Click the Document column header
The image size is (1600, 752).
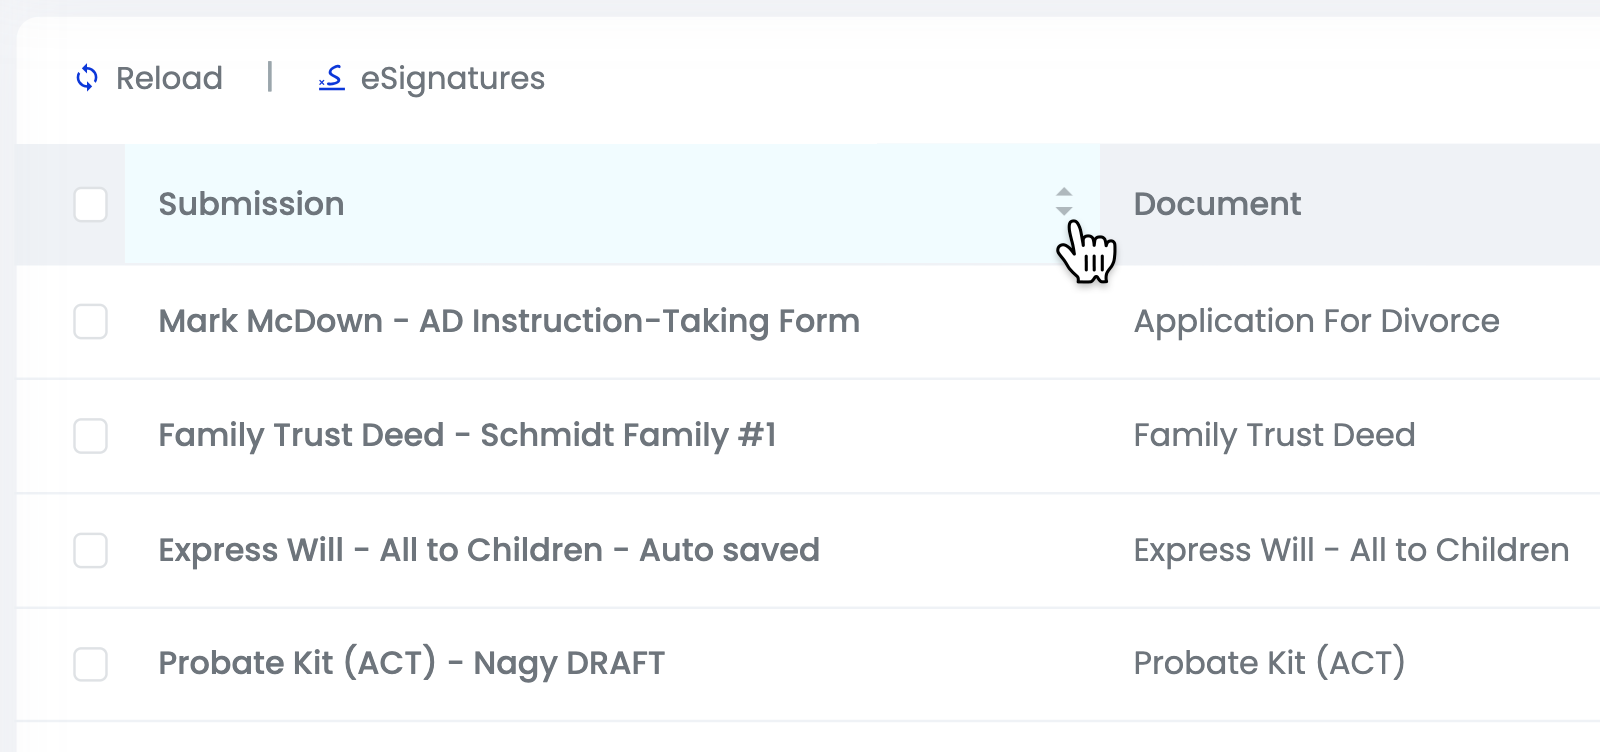[x=1217, y=204]
